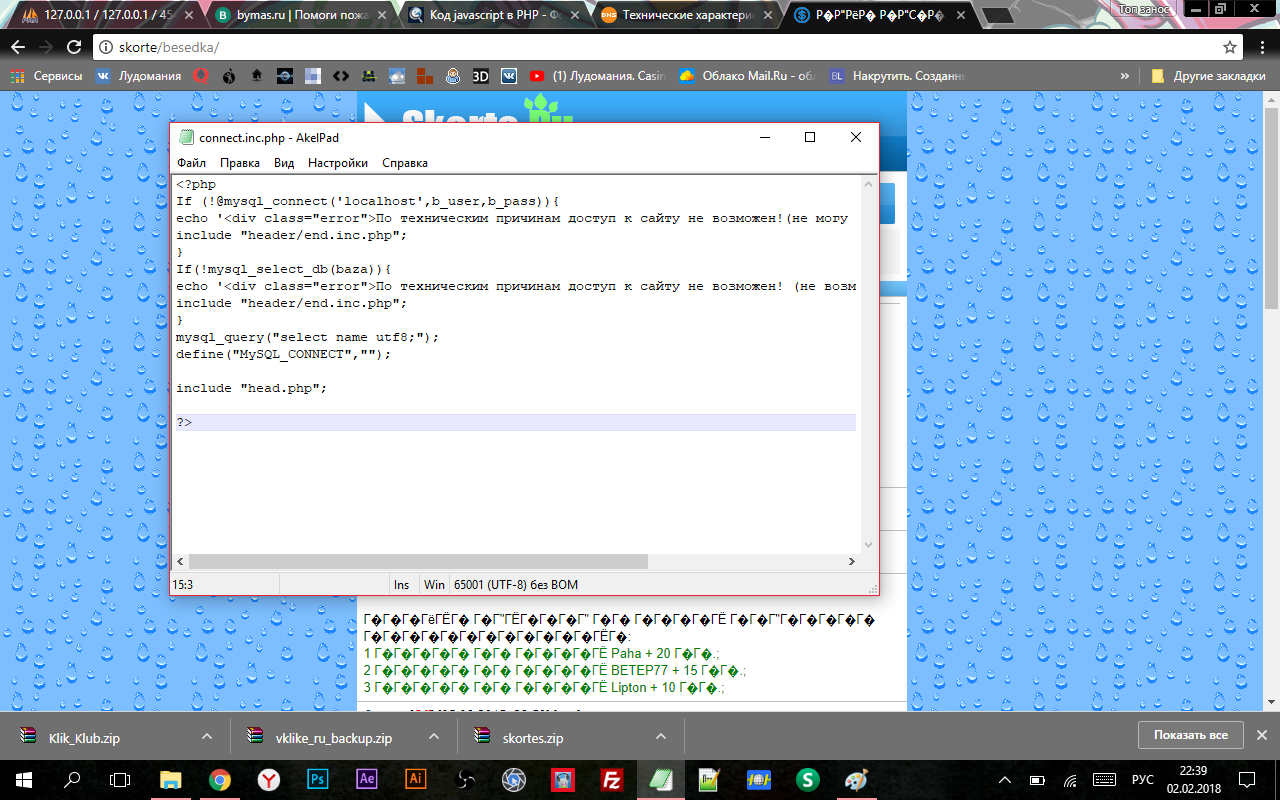Open FileZilla from the taskbar
1280x800 pixels.
pyautogui.click(x=612, y=780)
